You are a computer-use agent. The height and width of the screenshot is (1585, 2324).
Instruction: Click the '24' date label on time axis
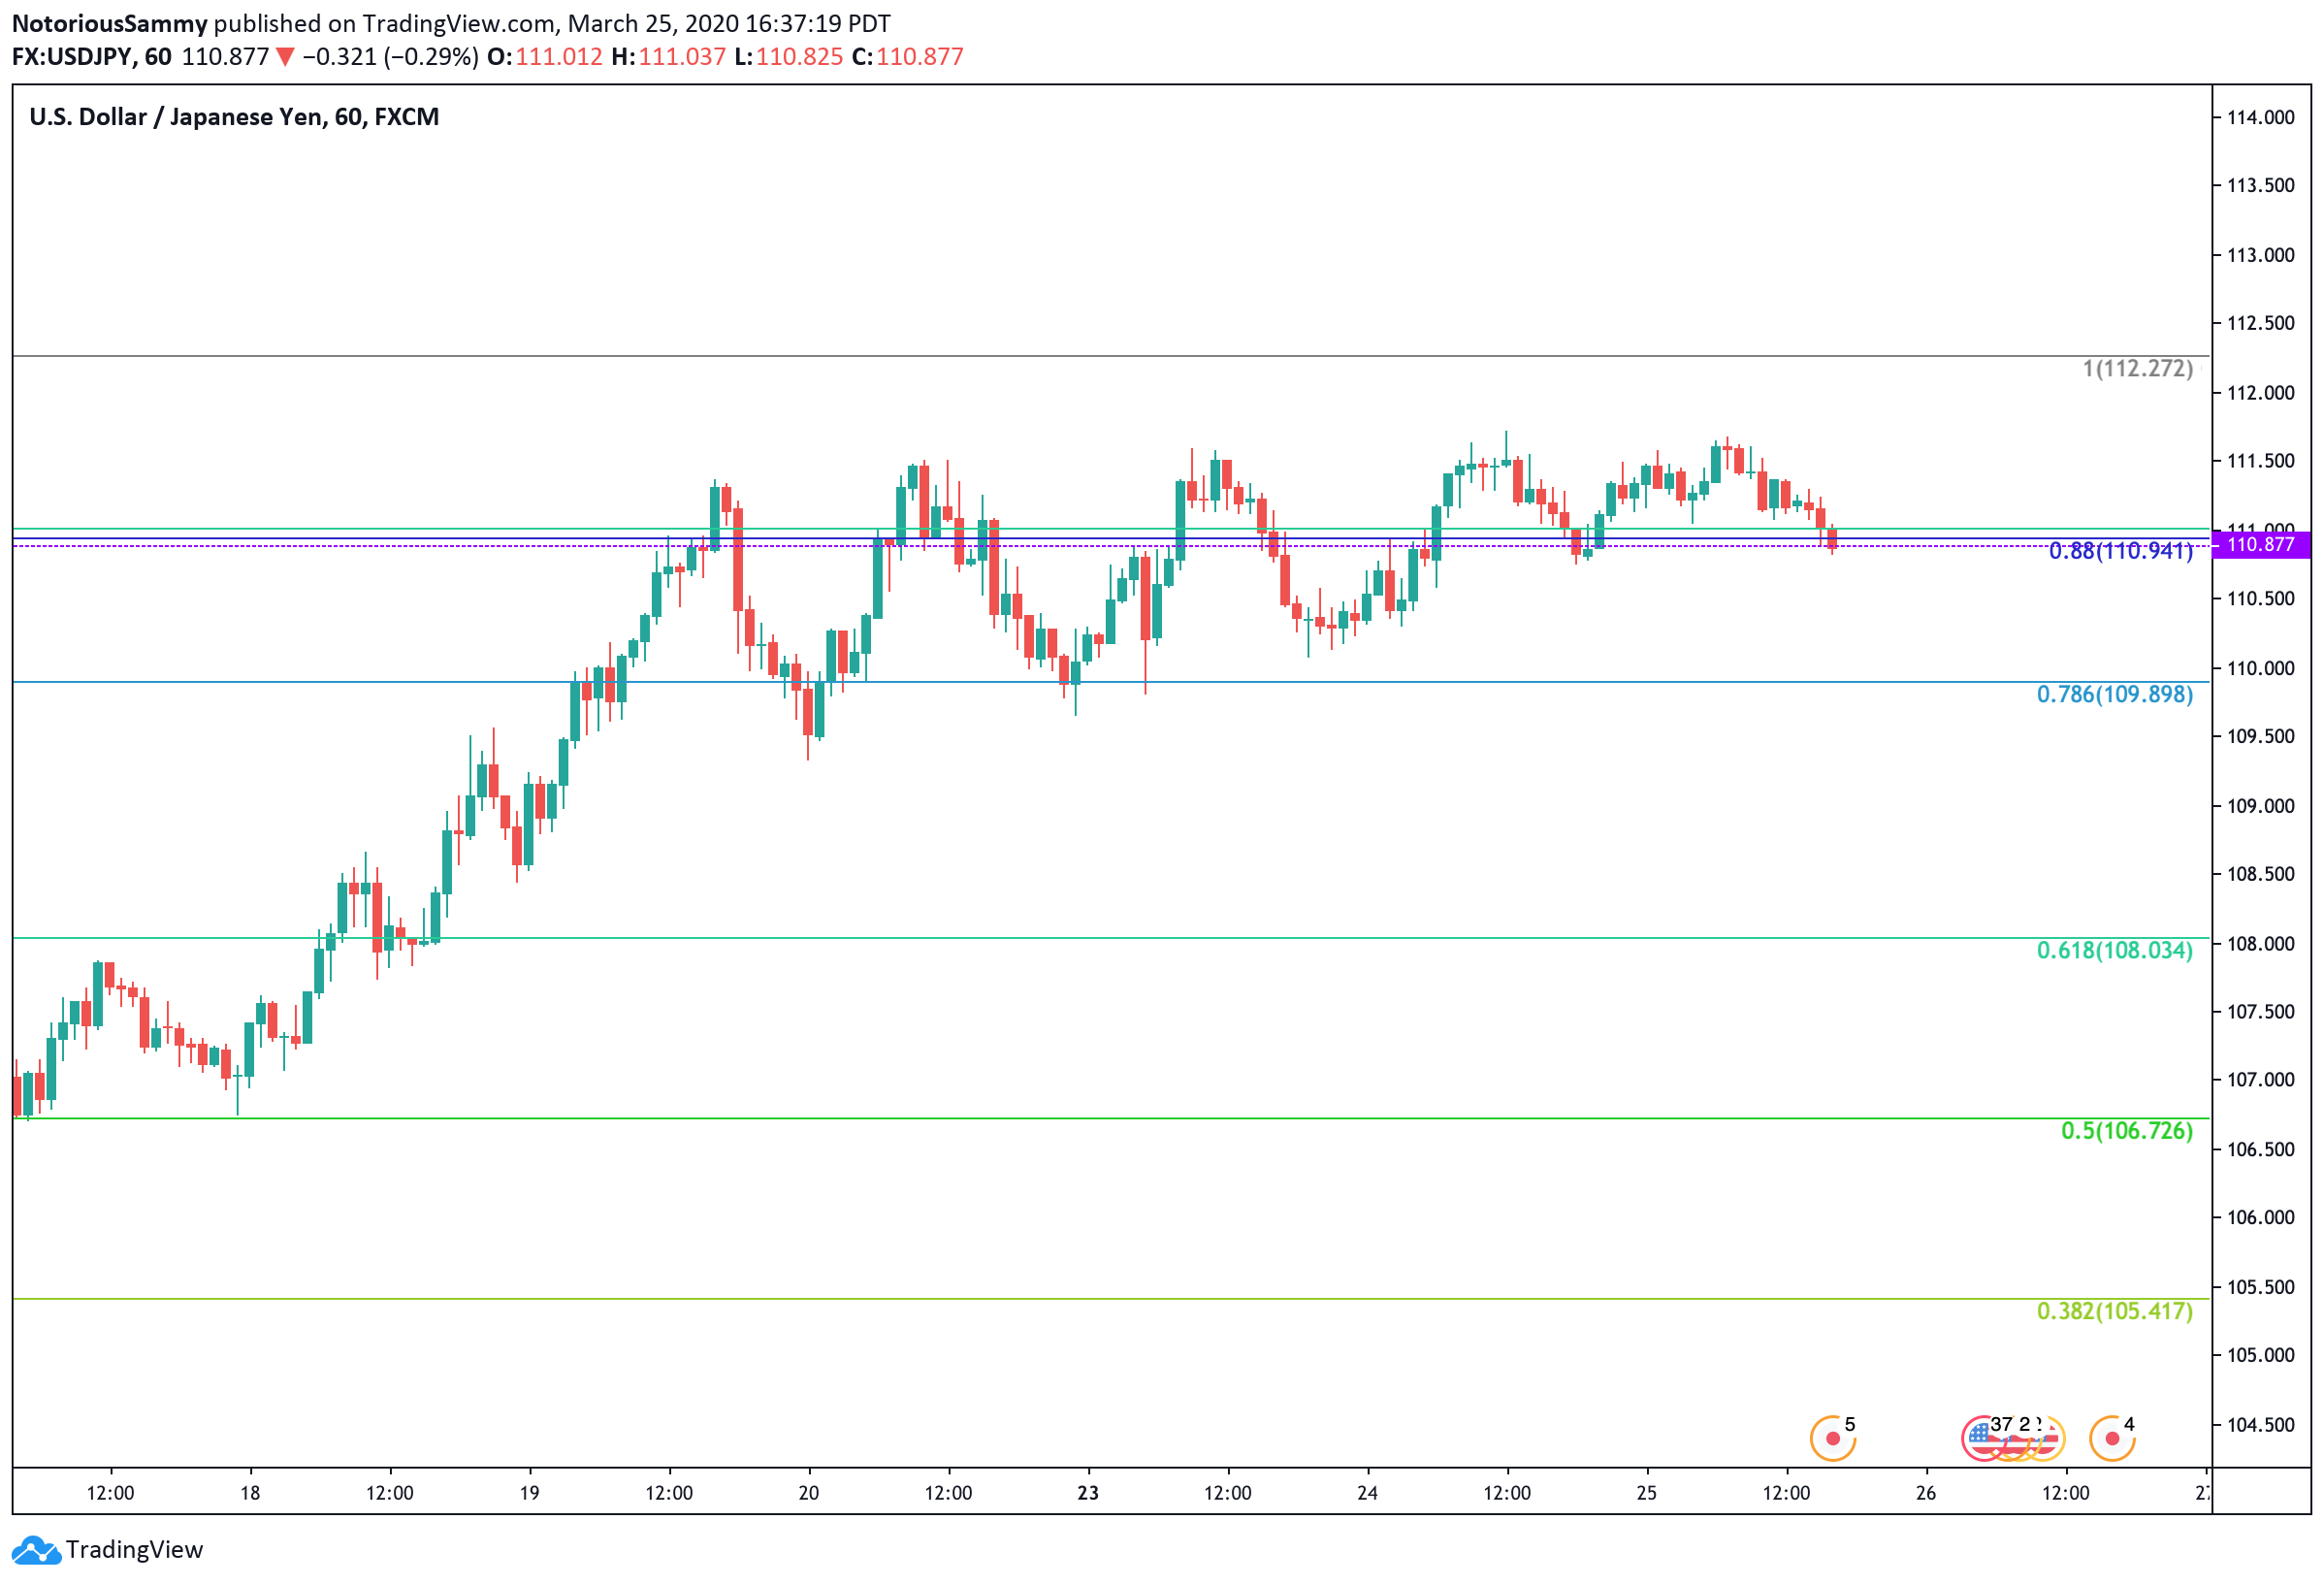(1367, 1493)
